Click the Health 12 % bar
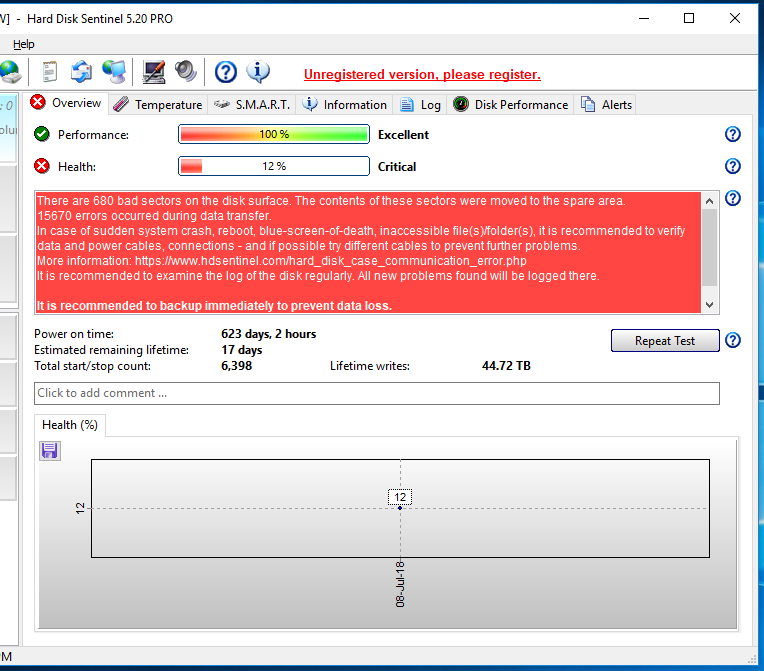Image resolution: width=764 pixels, height=671 pixels. 274,166
